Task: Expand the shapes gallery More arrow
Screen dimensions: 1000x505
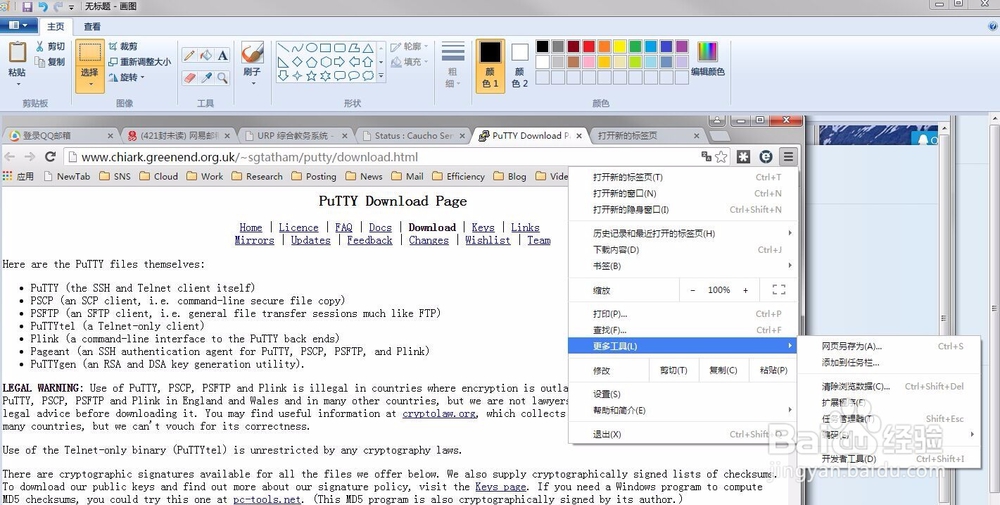Action: 381,76
